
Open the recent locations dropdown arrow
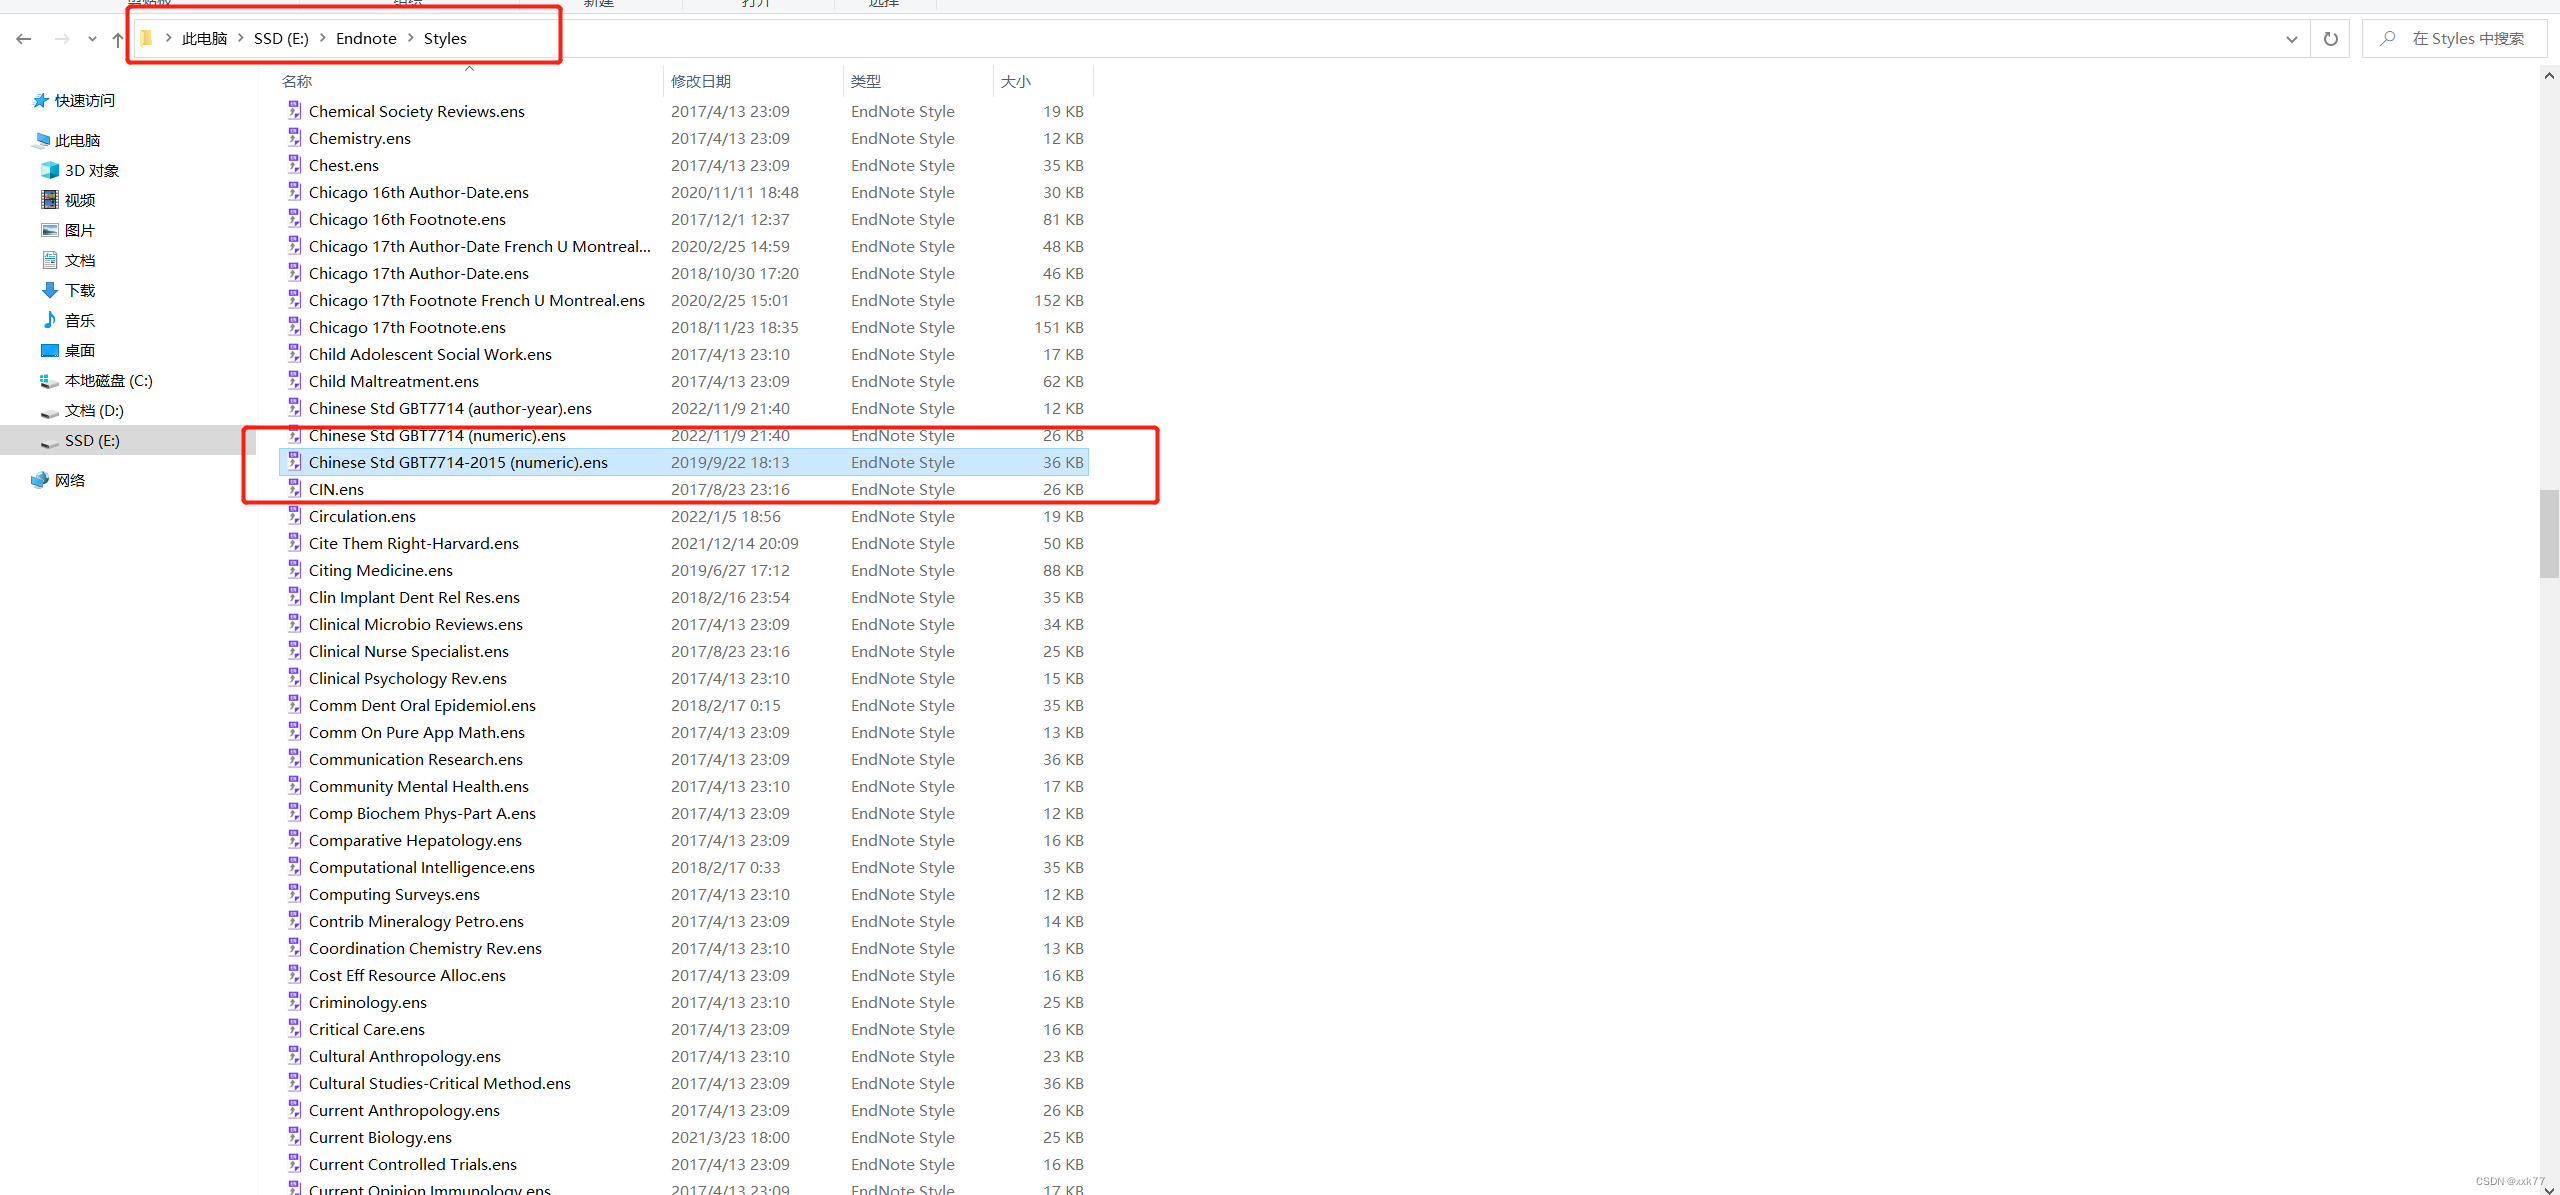click(x=92, y=39)
